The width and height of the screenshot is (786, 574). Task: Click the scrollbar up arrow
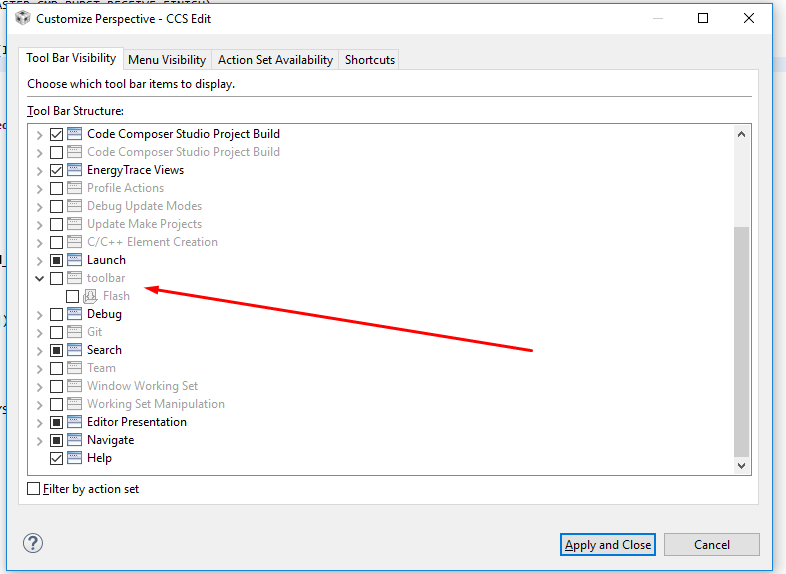[x=741, y=134]
